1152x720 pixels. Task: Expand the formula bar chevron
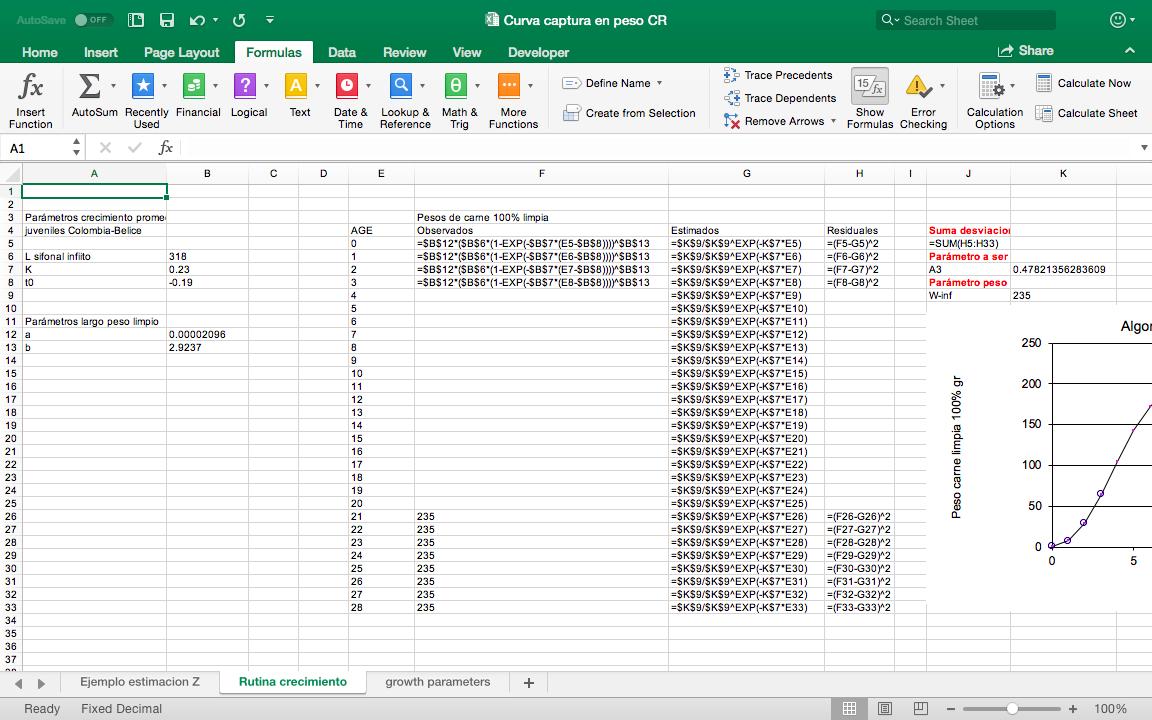coord(1143,148)
